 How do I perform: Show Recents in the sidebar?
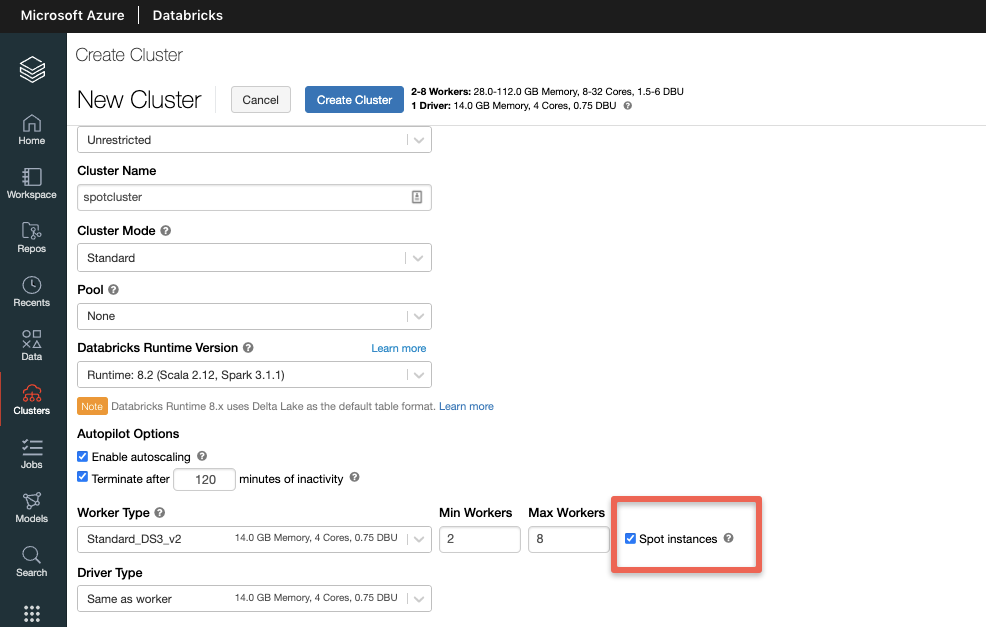[32, 291]
